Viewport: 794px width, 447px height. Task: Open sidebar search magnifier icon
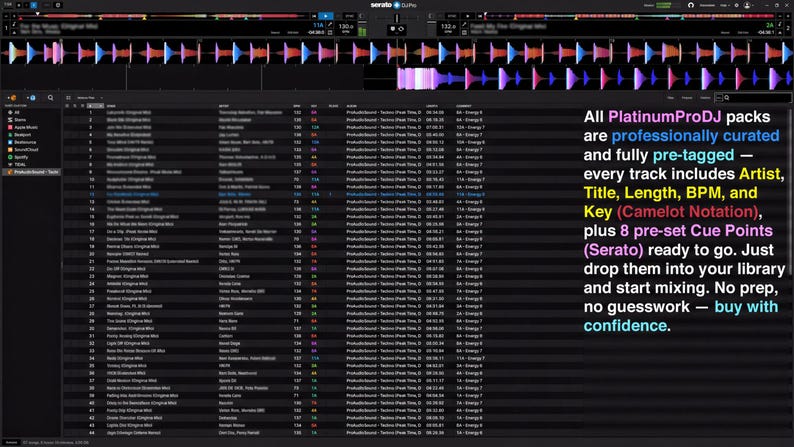click(x=50, y=98)
